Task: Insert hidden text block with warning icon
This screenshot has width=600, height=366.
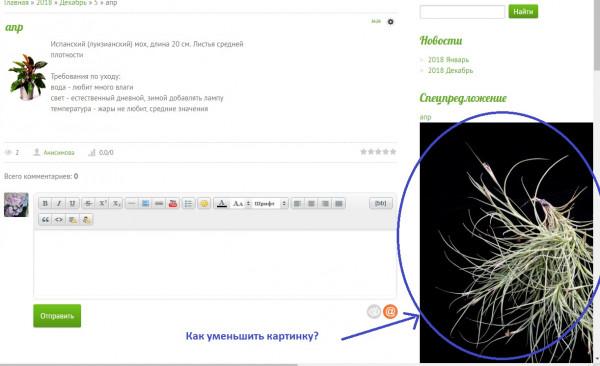Action: coord(72,220)
